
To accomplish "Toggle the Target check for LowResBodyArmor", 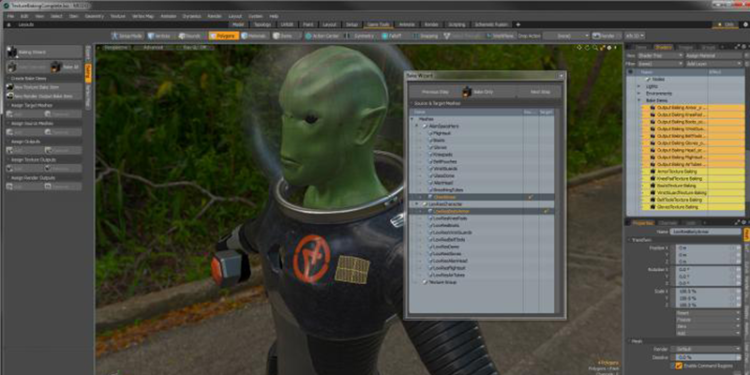I will pyautogui.click(x=546, y=211).
